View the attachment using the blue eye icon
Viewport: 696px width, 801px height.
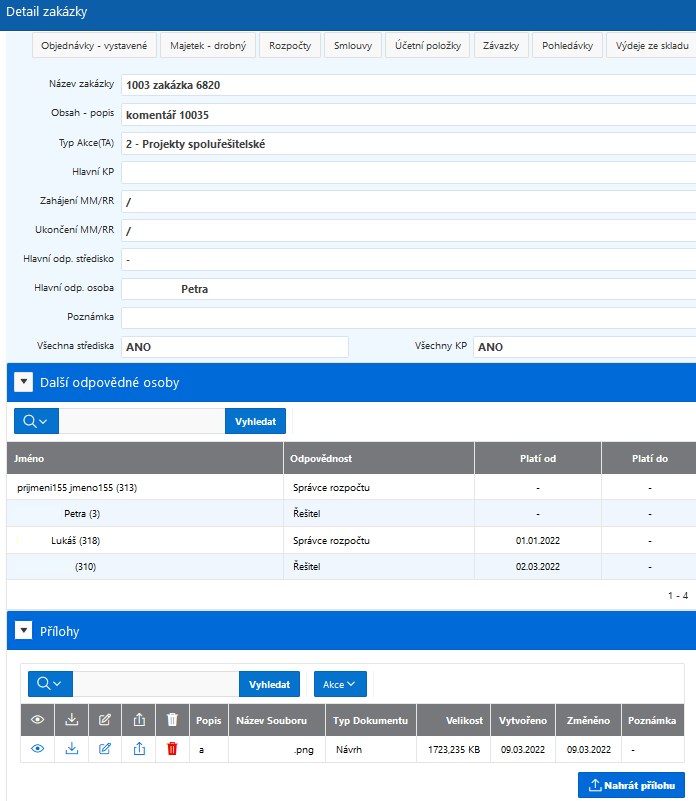[x=37, y=749]
